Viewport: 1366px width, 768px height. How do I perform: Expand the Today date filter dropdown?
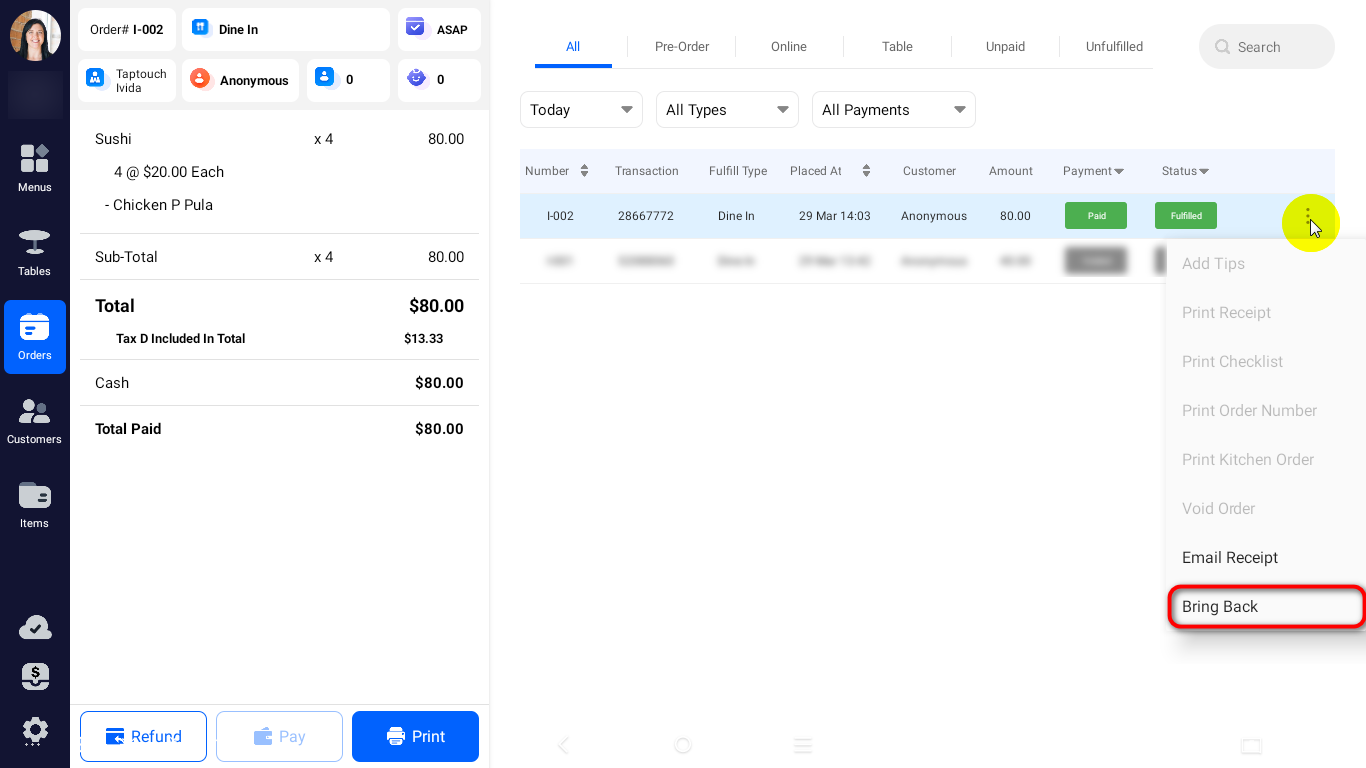581,110
